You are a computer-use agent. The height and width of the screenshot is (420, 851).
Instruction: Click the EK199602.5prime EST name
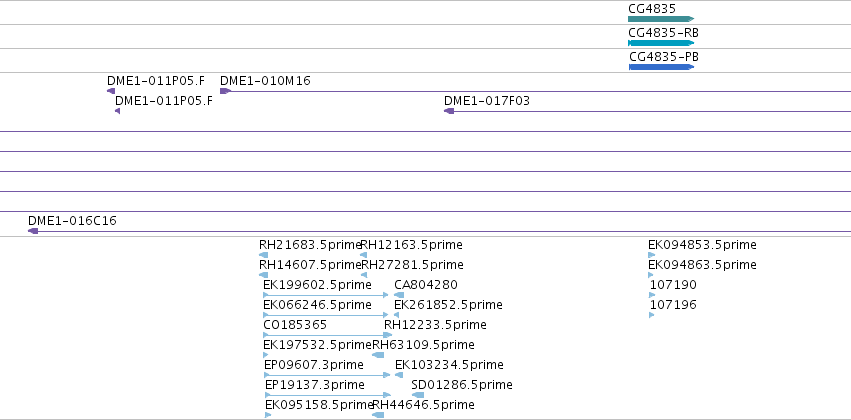(317, 285)
